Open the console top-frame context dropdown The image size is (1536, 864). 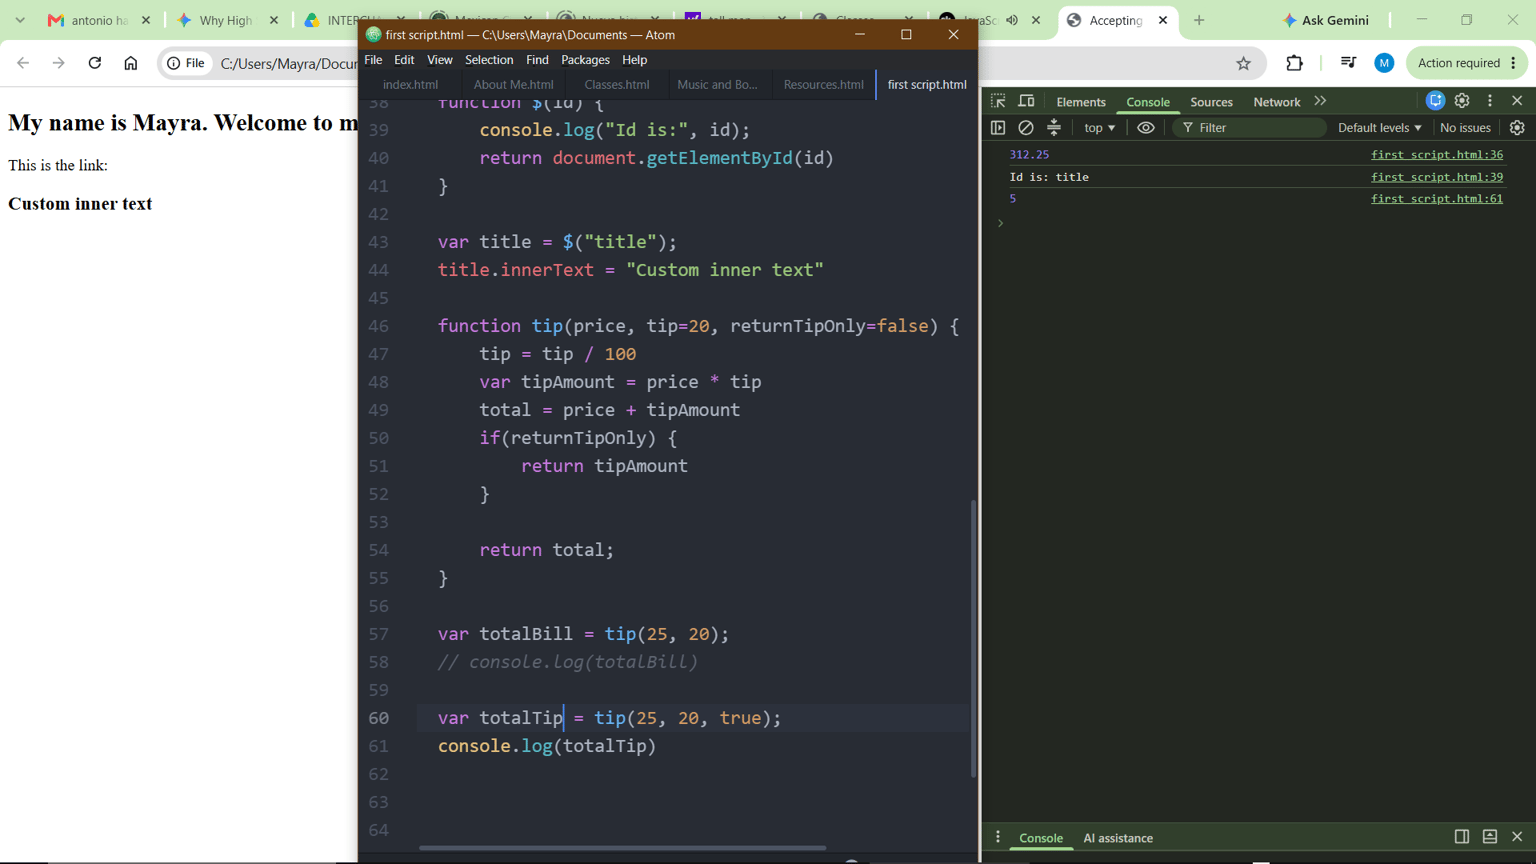[x=1099, y=128]
